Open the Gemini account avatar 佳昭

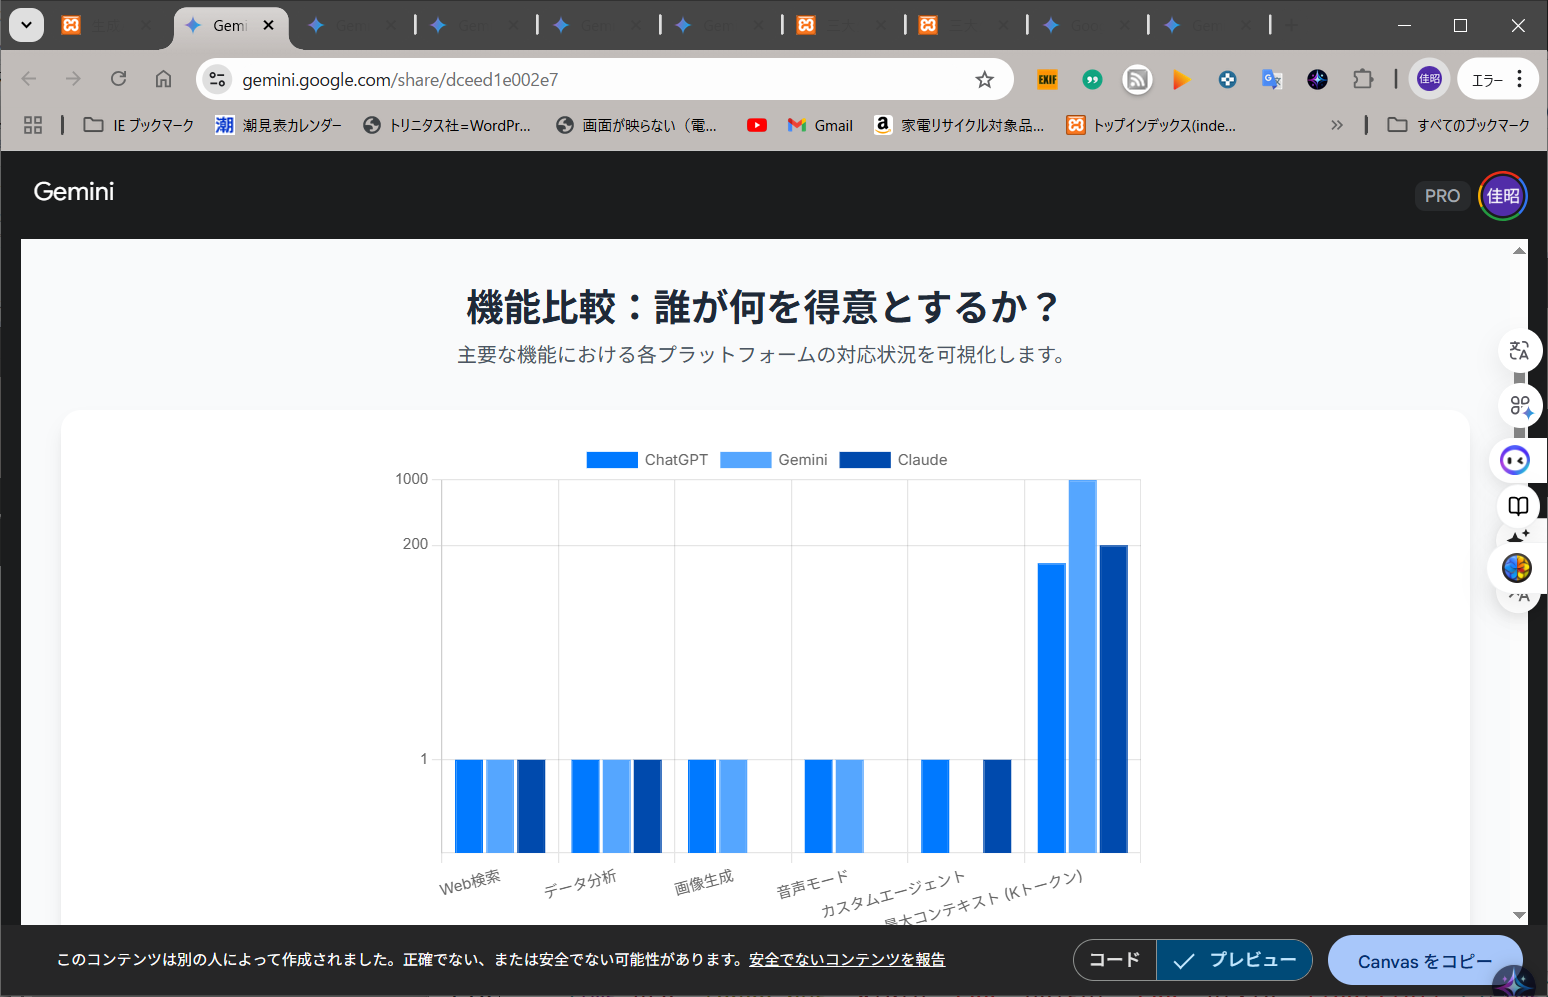point(1503,196)
